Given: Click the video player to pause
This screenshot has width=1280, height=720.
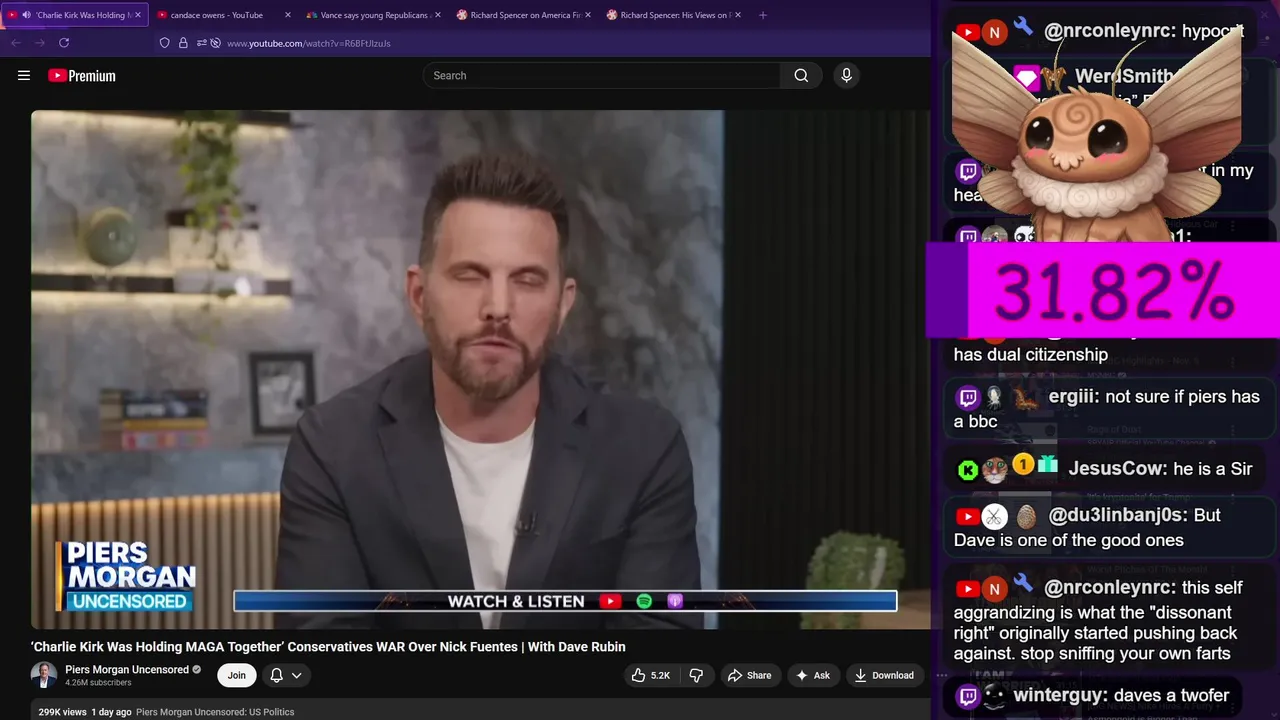Looking at the screenshot, I should coord(480,369).
